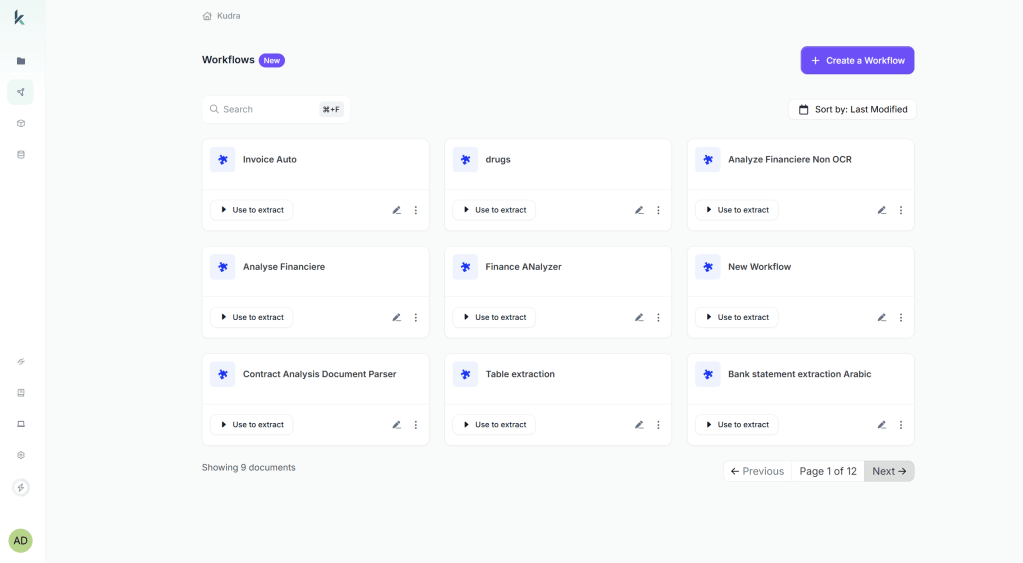Image resolution: width=1023 pixels, height=563 pixels.
Task: Click the Kudra logo in the sidebar
Action: [20, 17]
